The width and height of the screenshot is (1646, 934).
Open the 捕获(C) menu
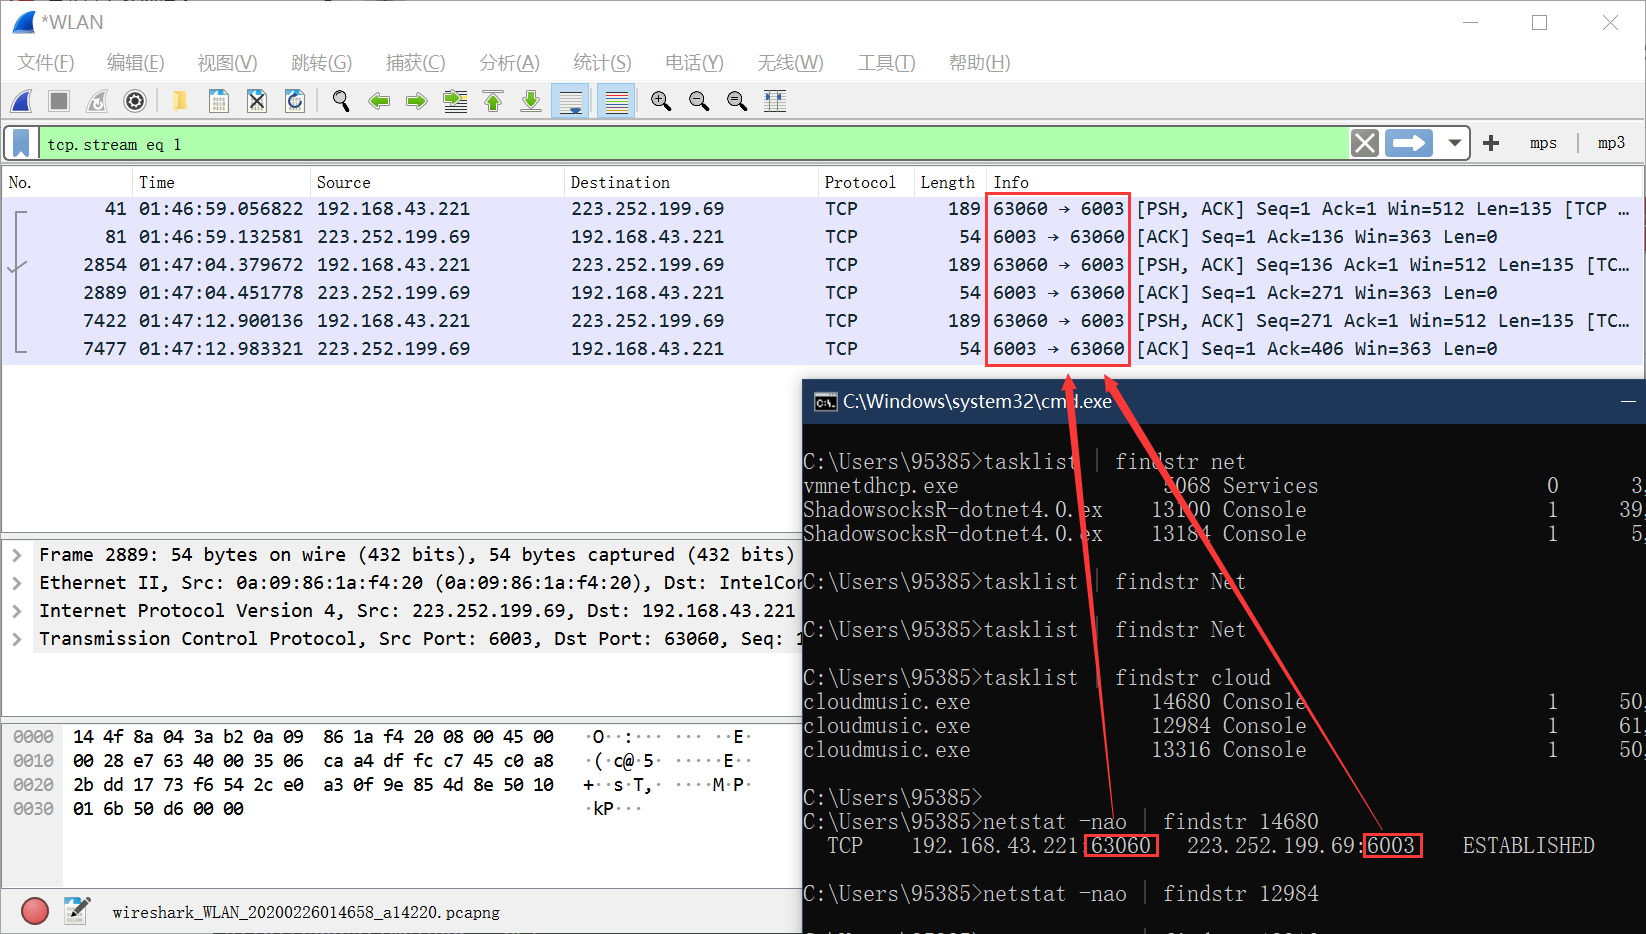(415, 63)
